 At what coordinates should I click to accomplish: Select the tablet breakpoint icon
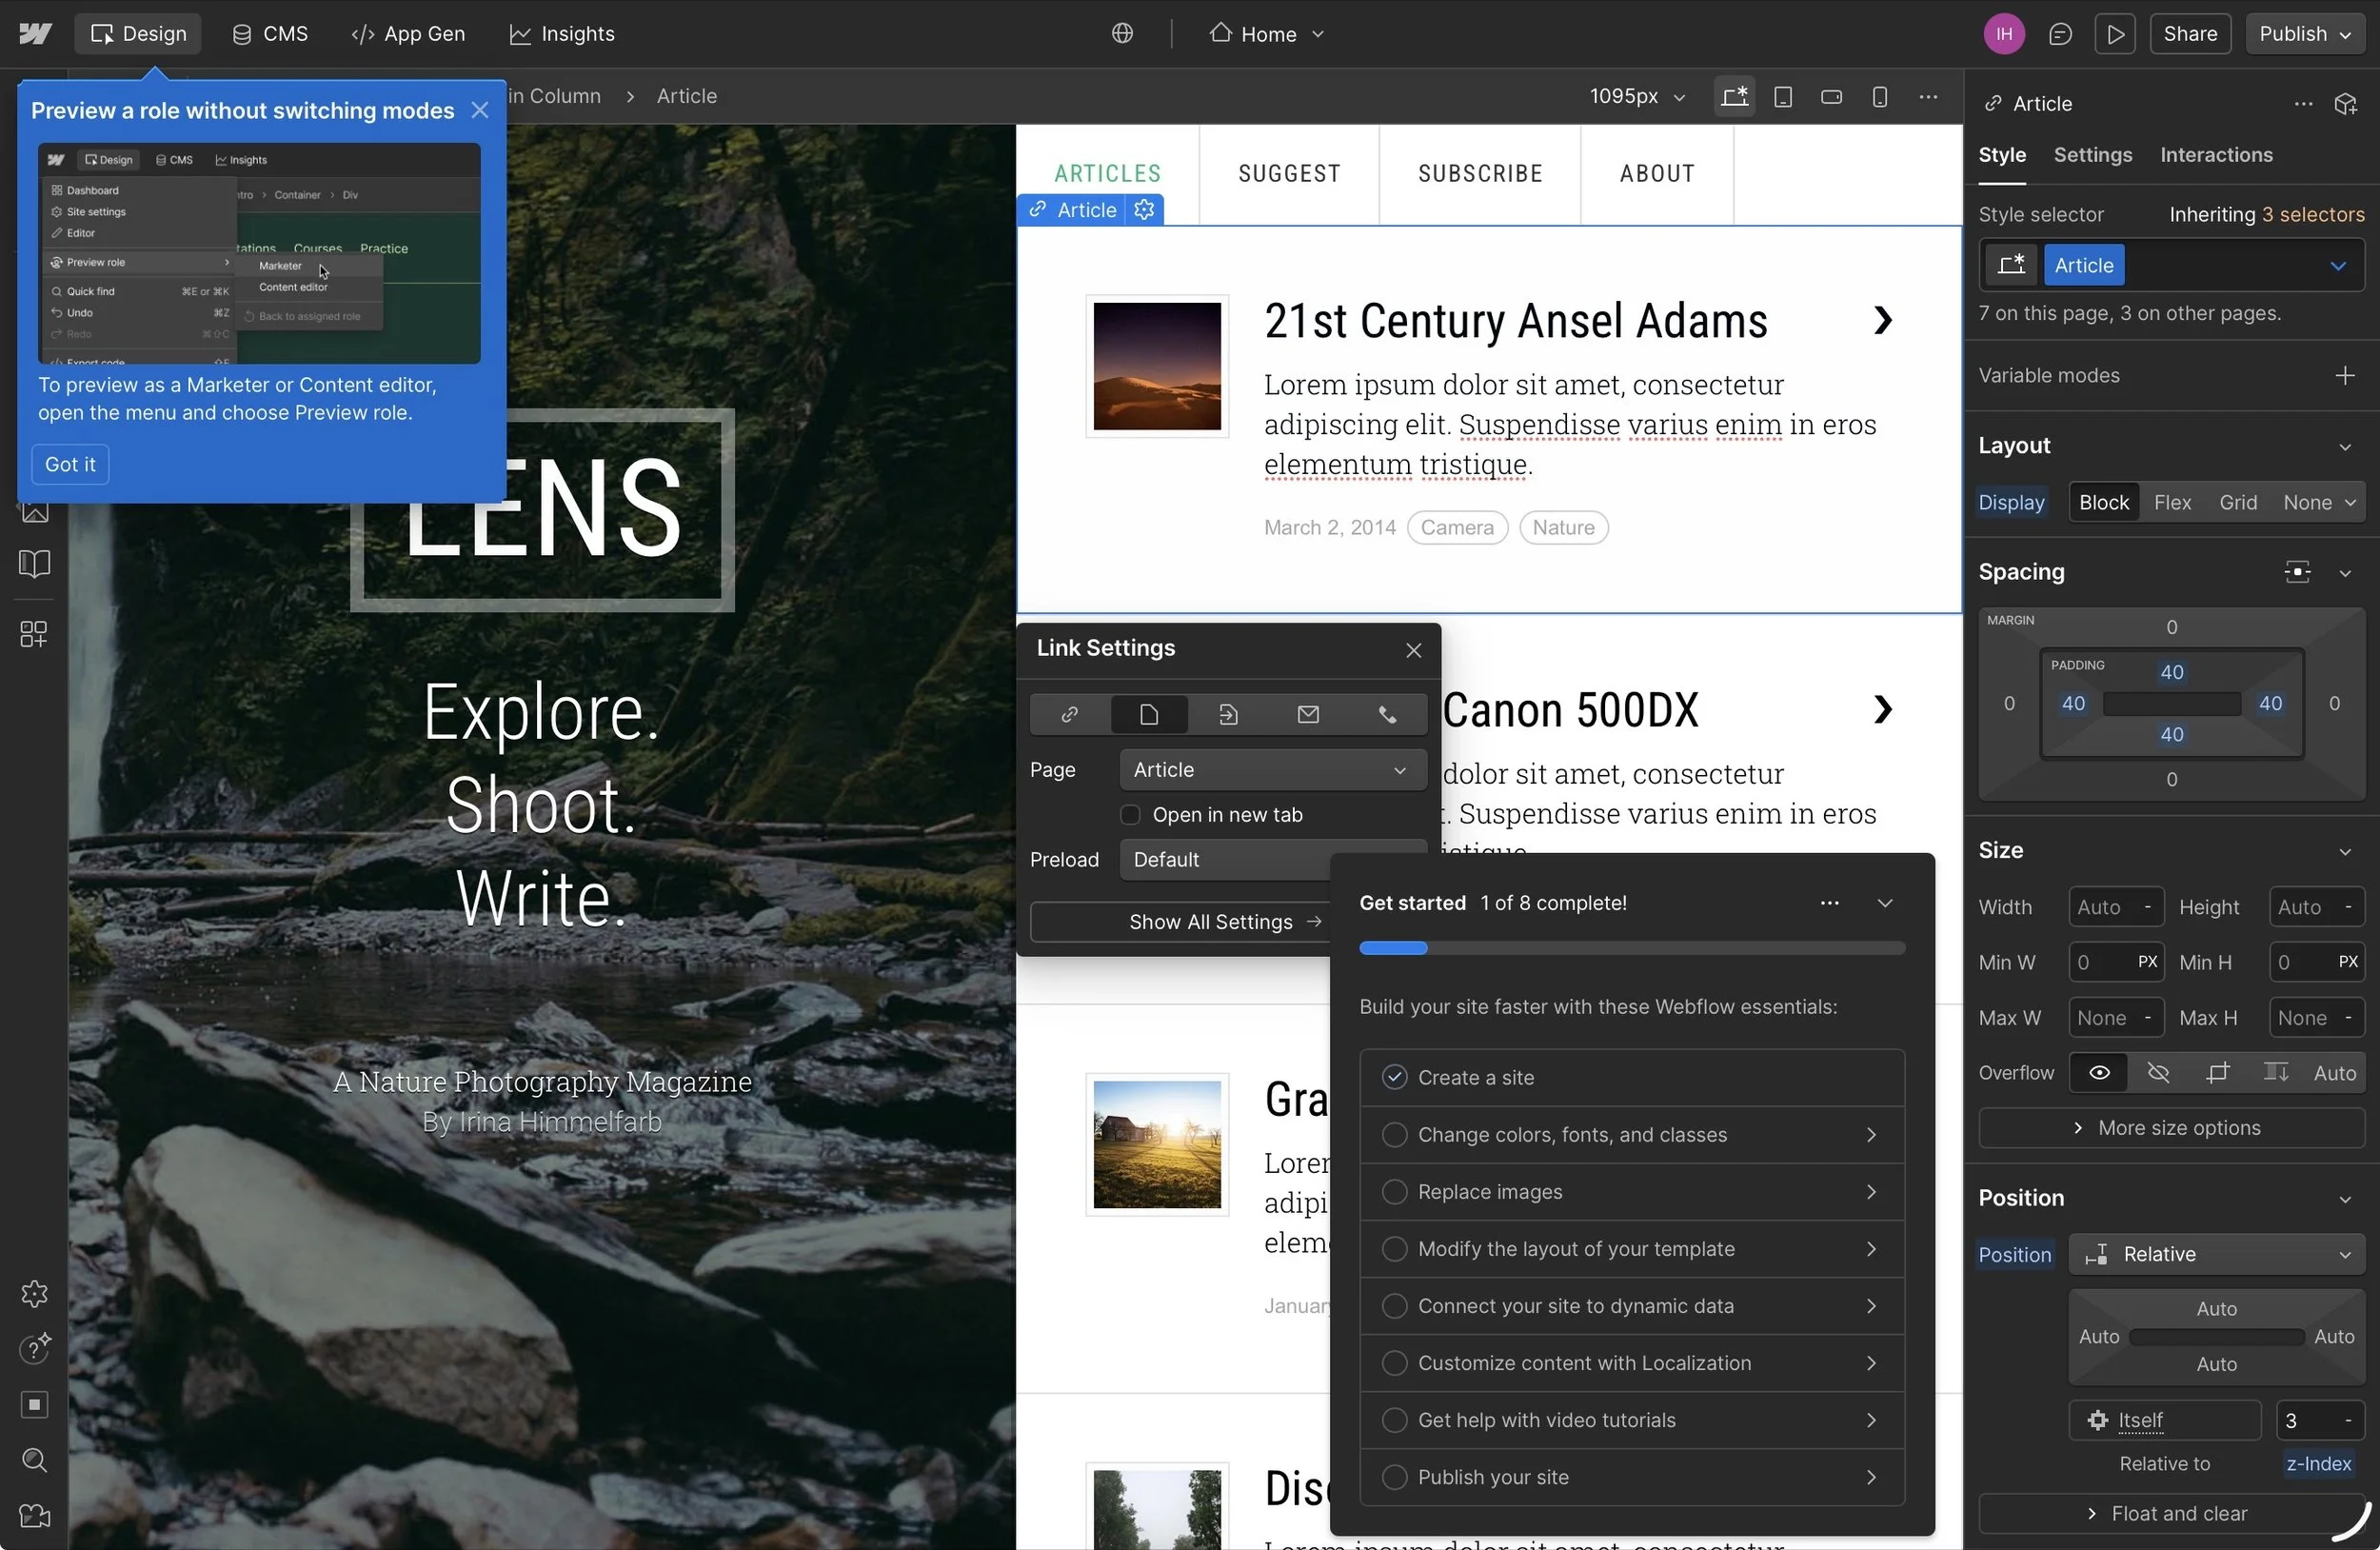point(1782,97)
